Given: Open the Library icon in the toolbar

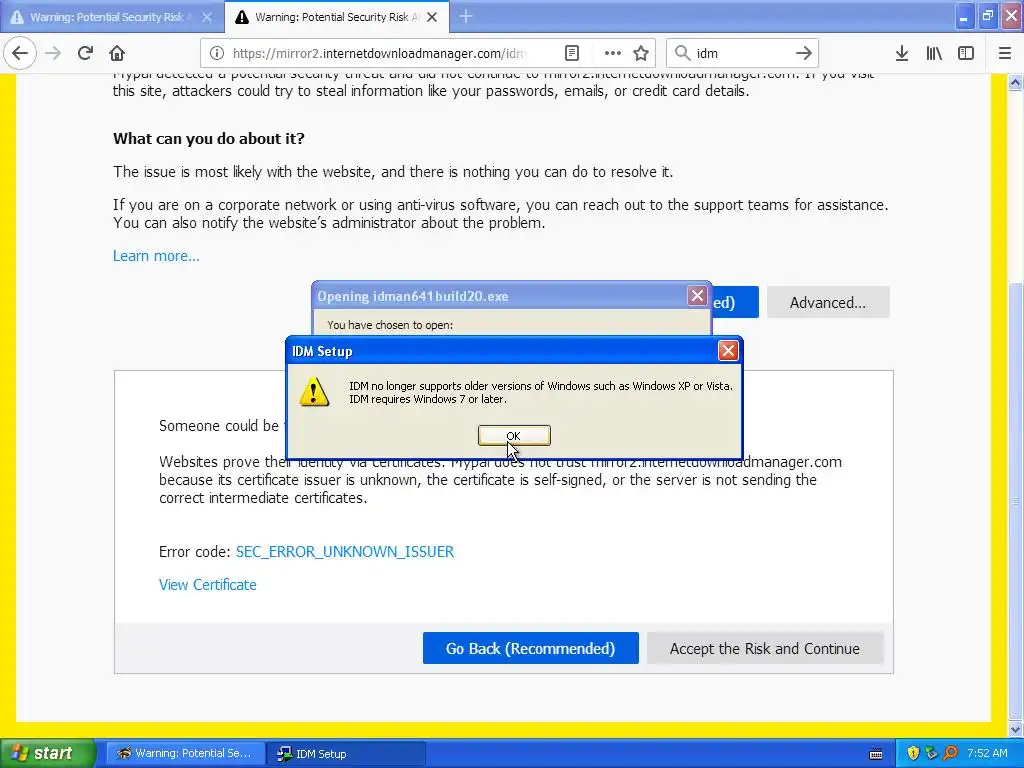Looking at the screenshot, I should click(x=934, y=53).
